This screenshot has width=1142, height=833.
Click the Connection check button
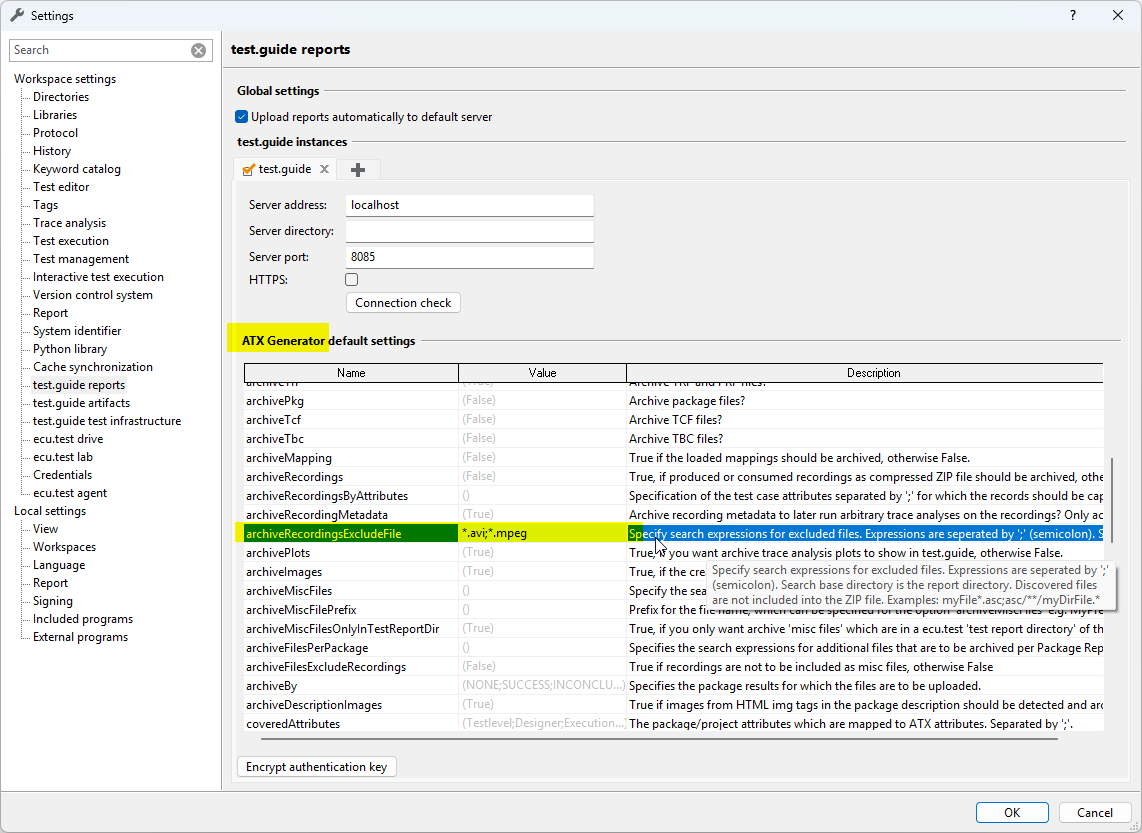(x=403, y=303)
